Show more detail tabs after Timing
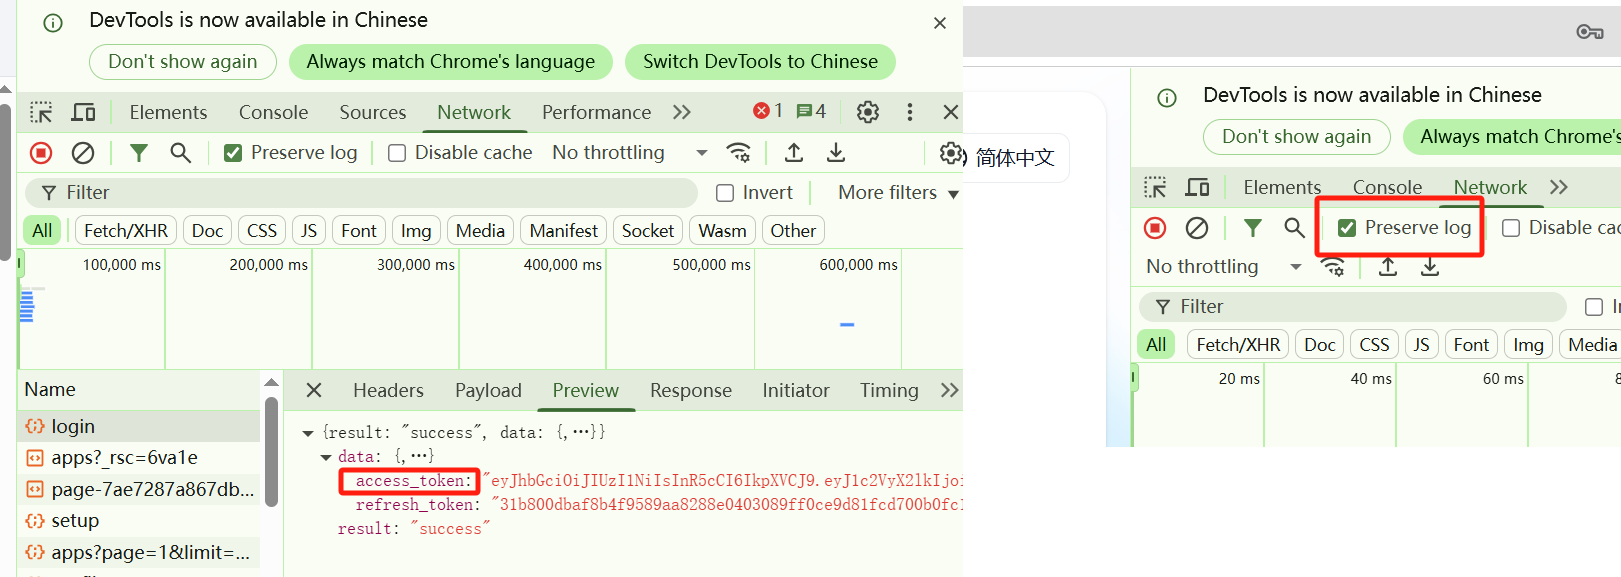Image resolution: width=1621 pixels, height=577 pixels. click(950, 390)
